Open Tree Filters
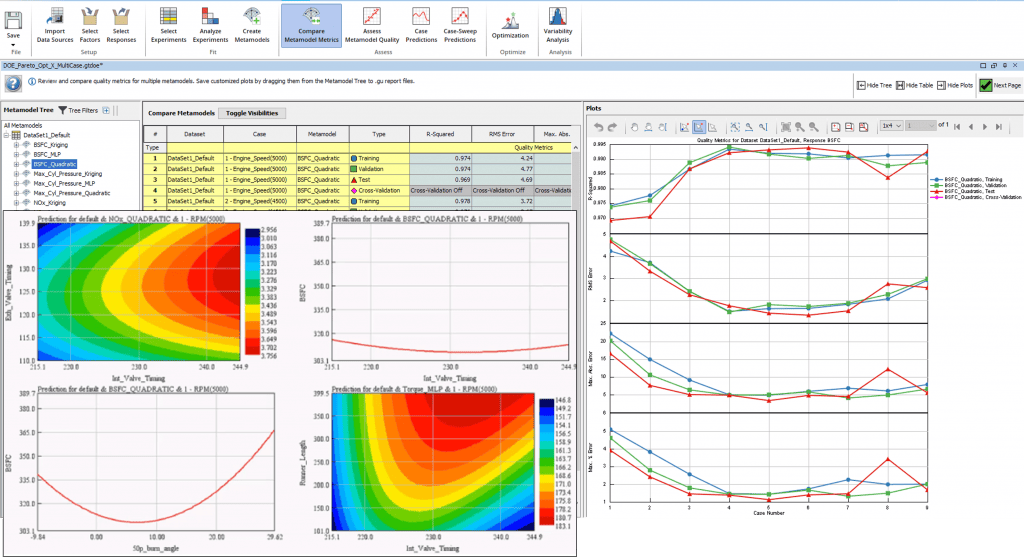 pos(78,110)
